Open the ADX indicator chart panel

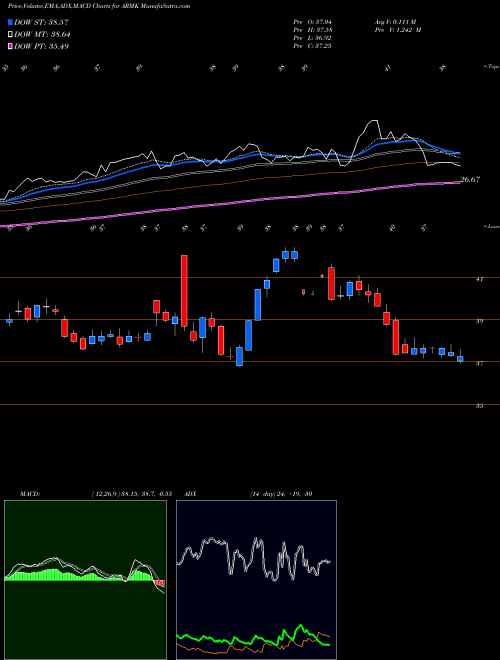click(x=256, y=580)
